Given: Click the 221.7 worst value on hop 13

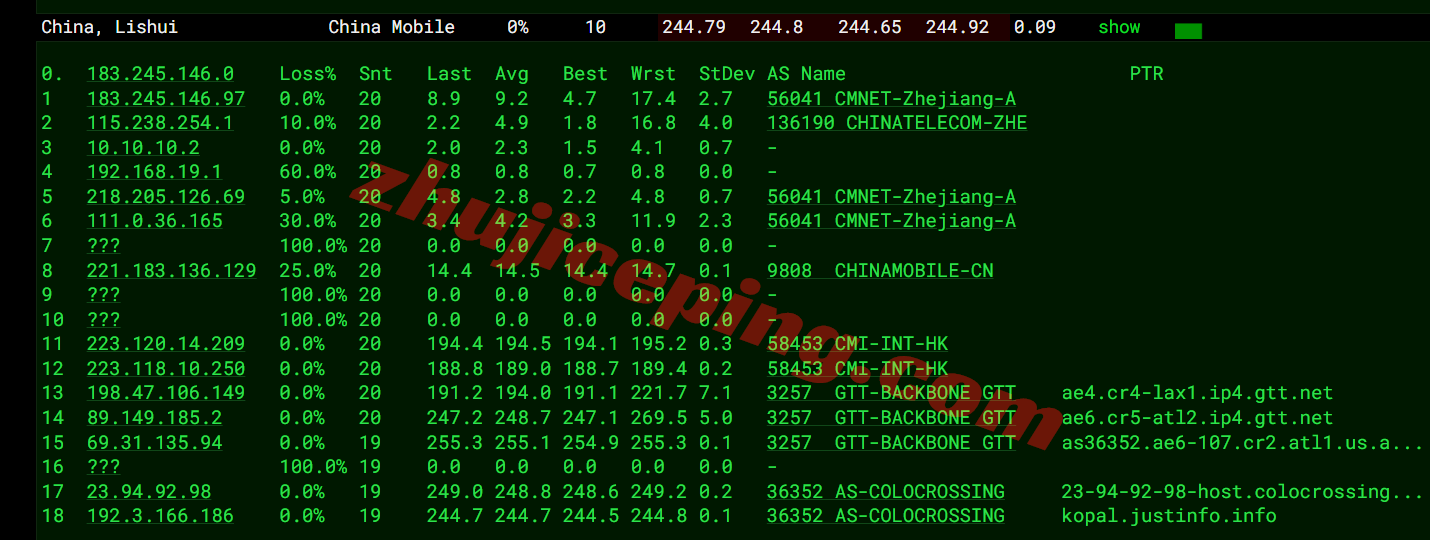Looking at the screenshot, I should [x=653, y=393].
